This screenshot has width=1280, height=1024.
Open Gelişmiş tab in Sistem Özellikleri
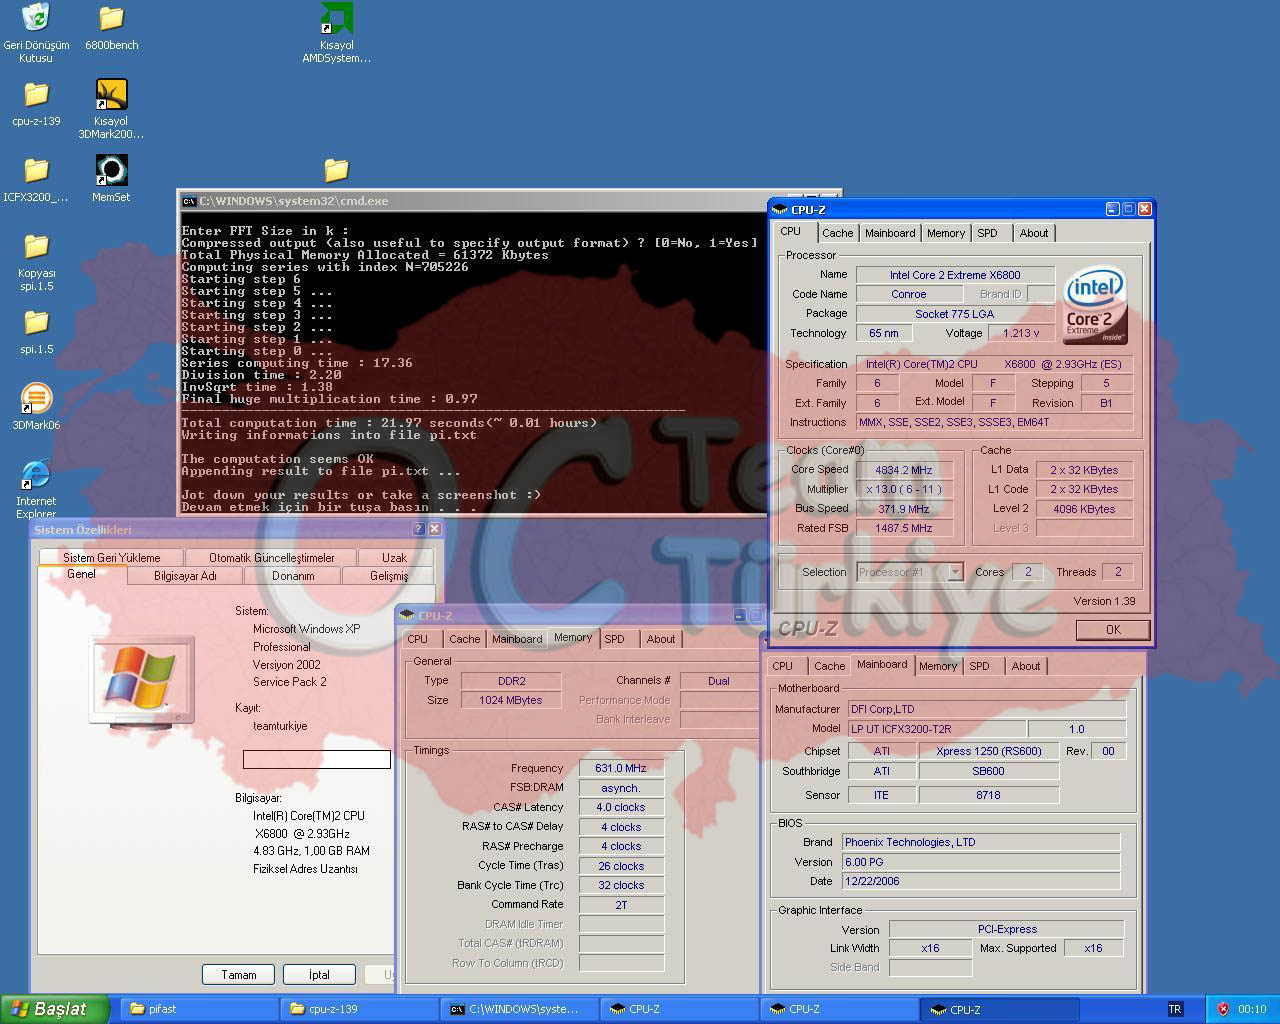[x=389, y=576]
